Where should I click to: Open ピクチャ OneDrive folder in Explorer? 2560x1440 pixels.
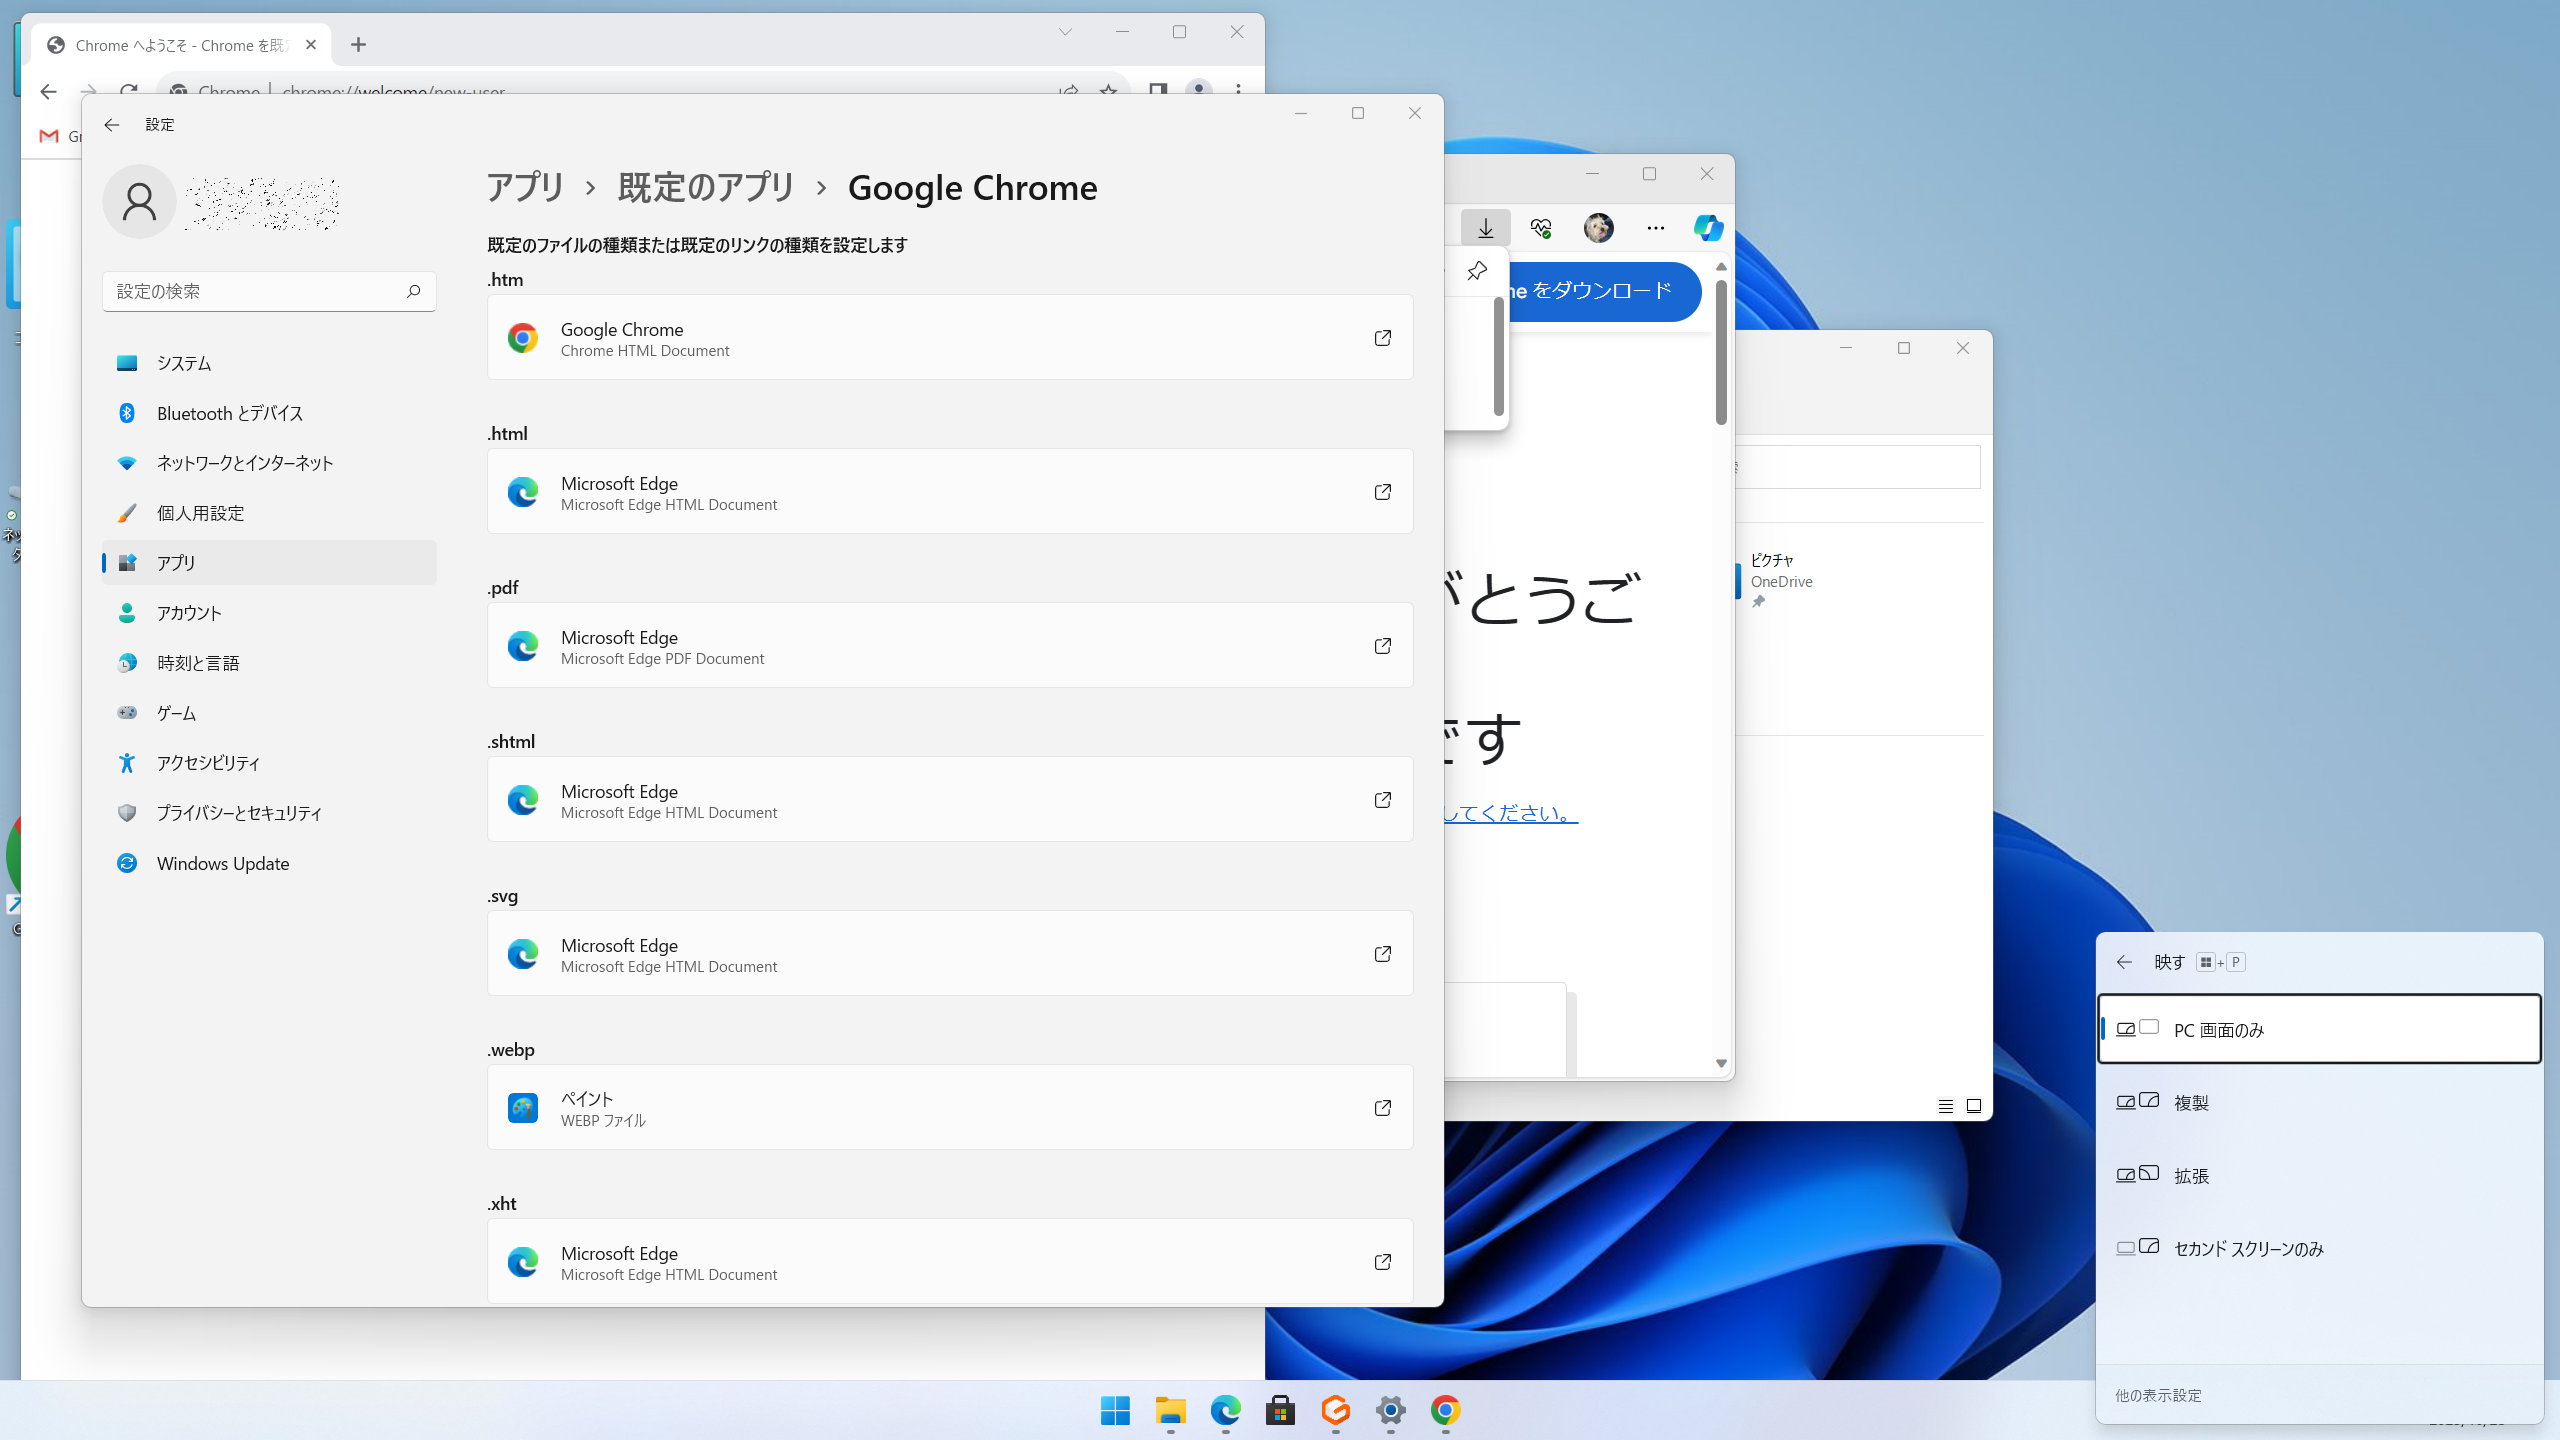click(x=1780, y=580)
